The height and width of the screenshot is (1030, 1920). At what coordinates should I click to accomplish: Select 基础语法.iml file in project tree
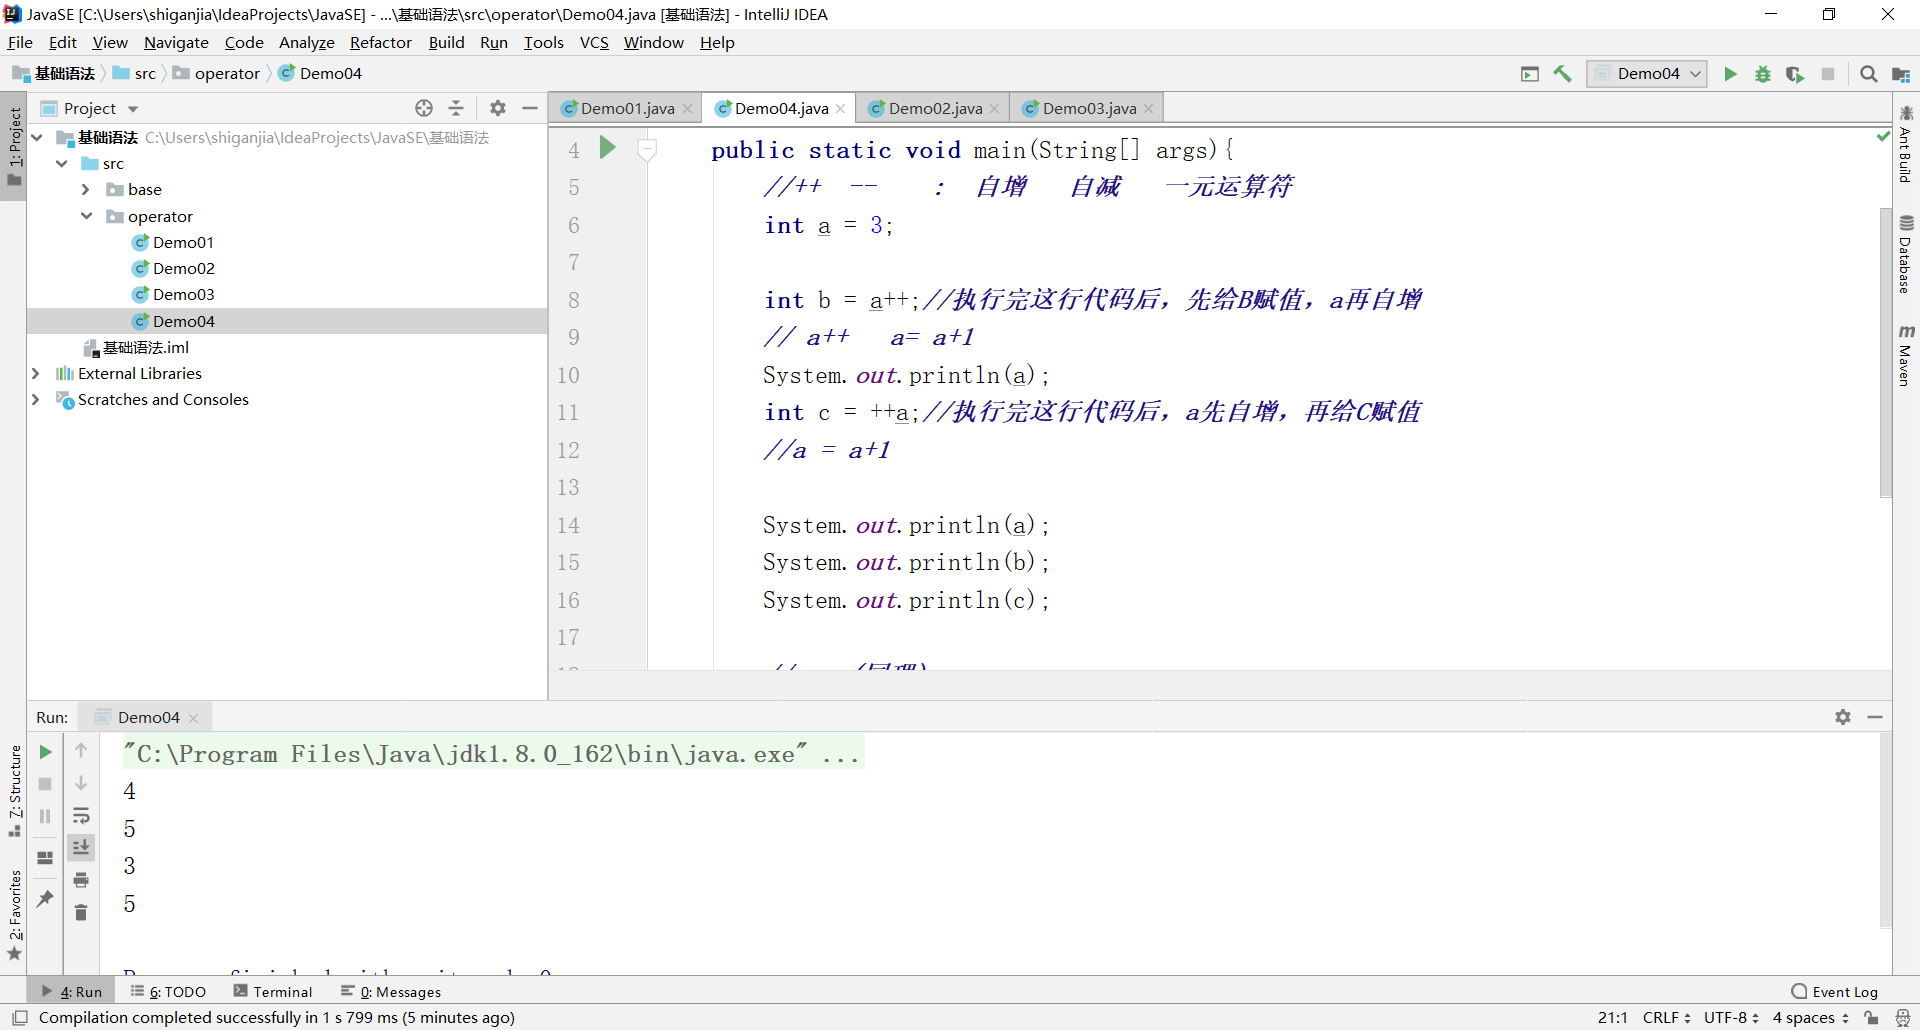(x=145, y=347)
